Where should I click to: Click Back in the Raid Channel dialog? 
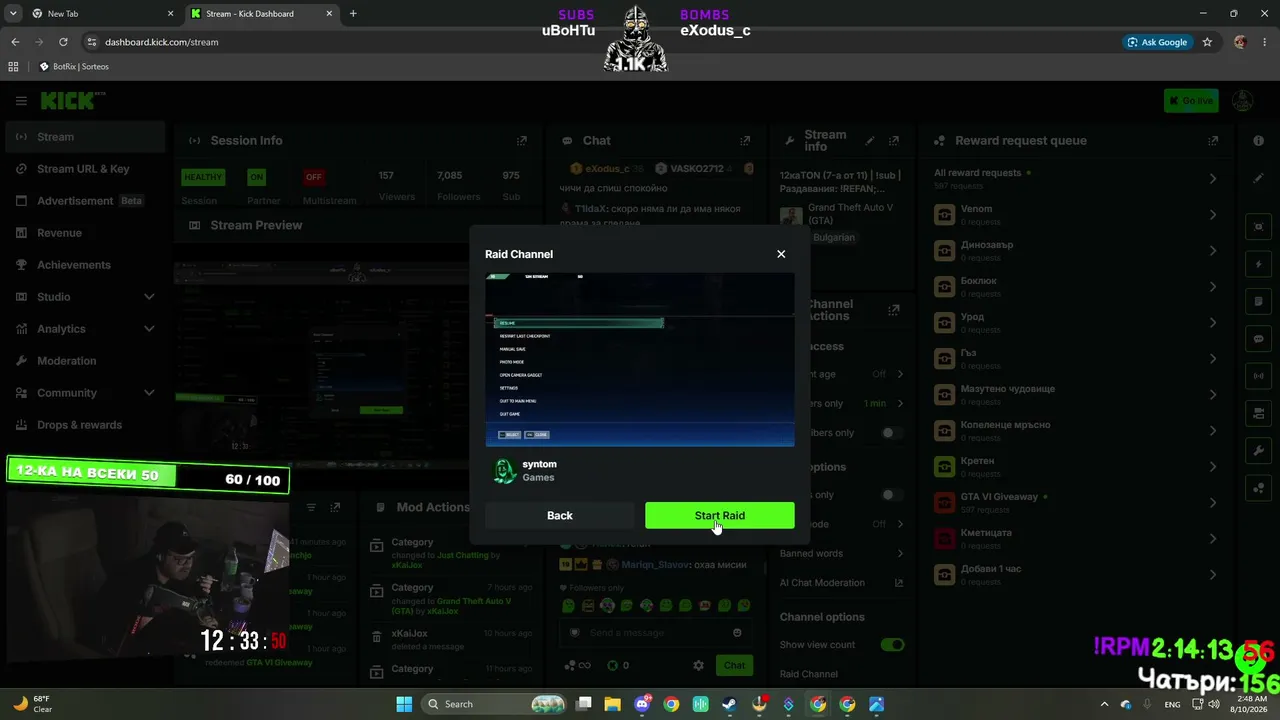(560, 515)
